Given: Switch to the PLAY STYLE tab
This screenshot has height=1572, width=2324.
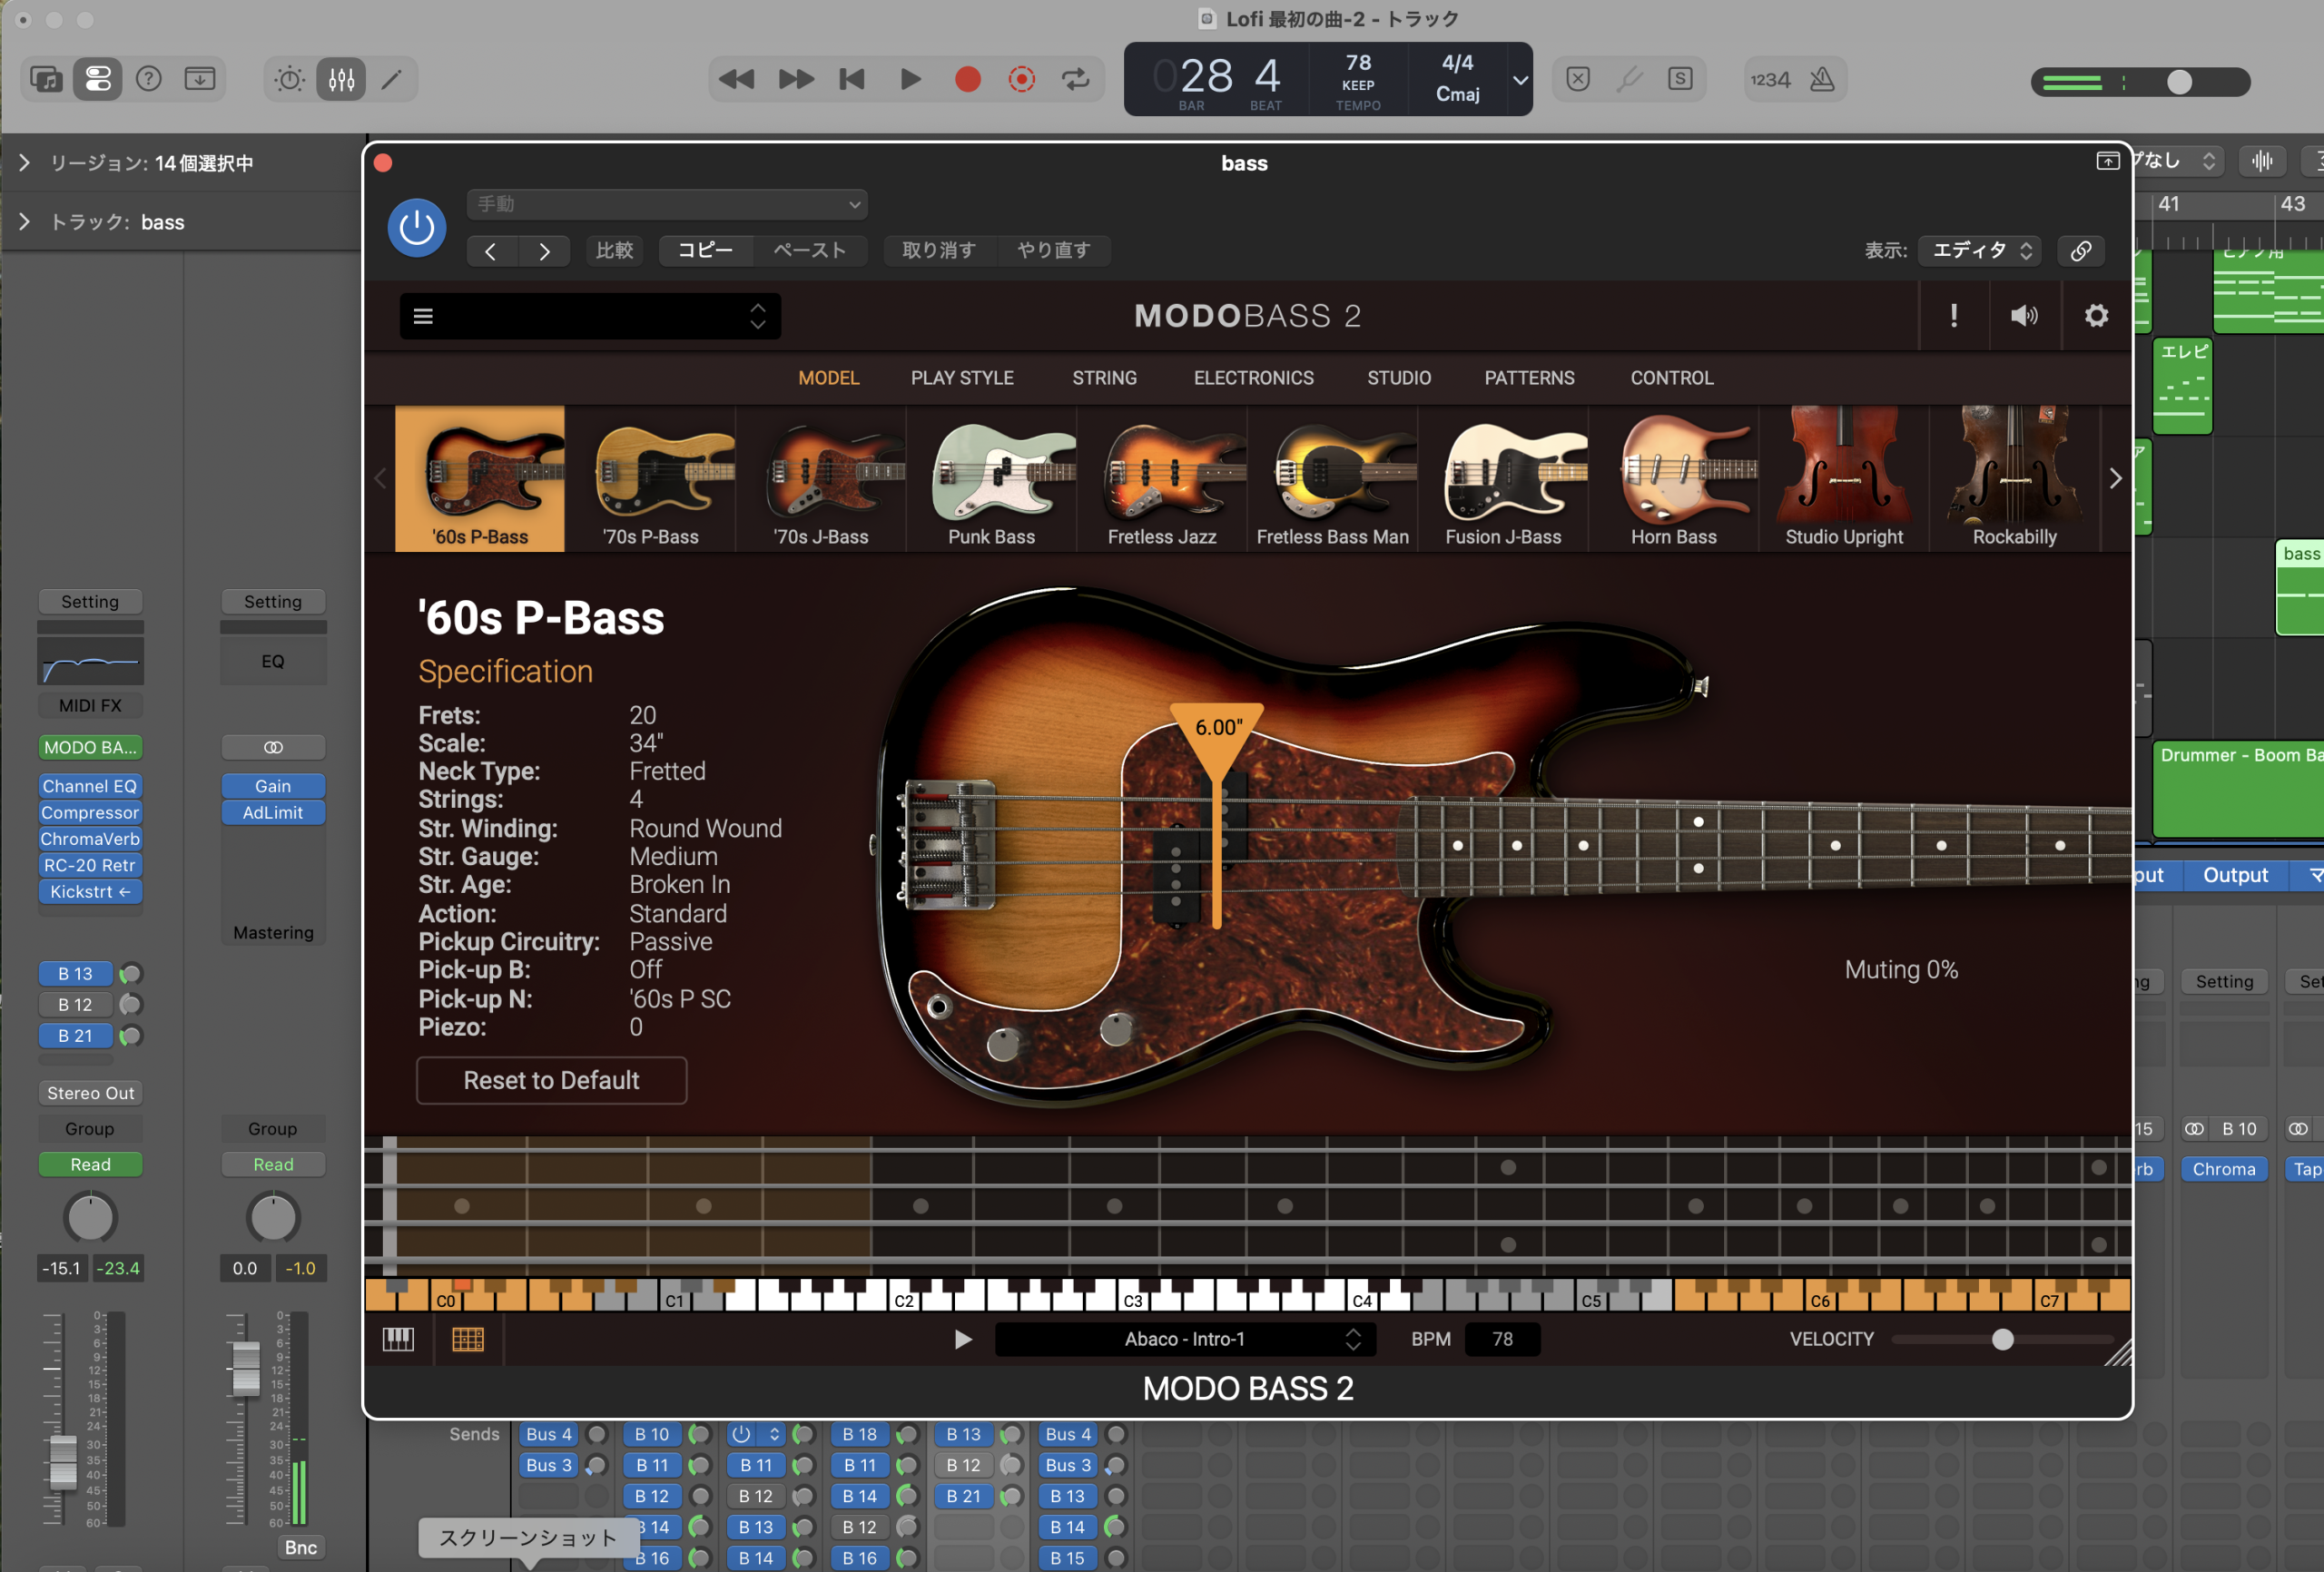Looking at the screenshot, I should (962, 378).
